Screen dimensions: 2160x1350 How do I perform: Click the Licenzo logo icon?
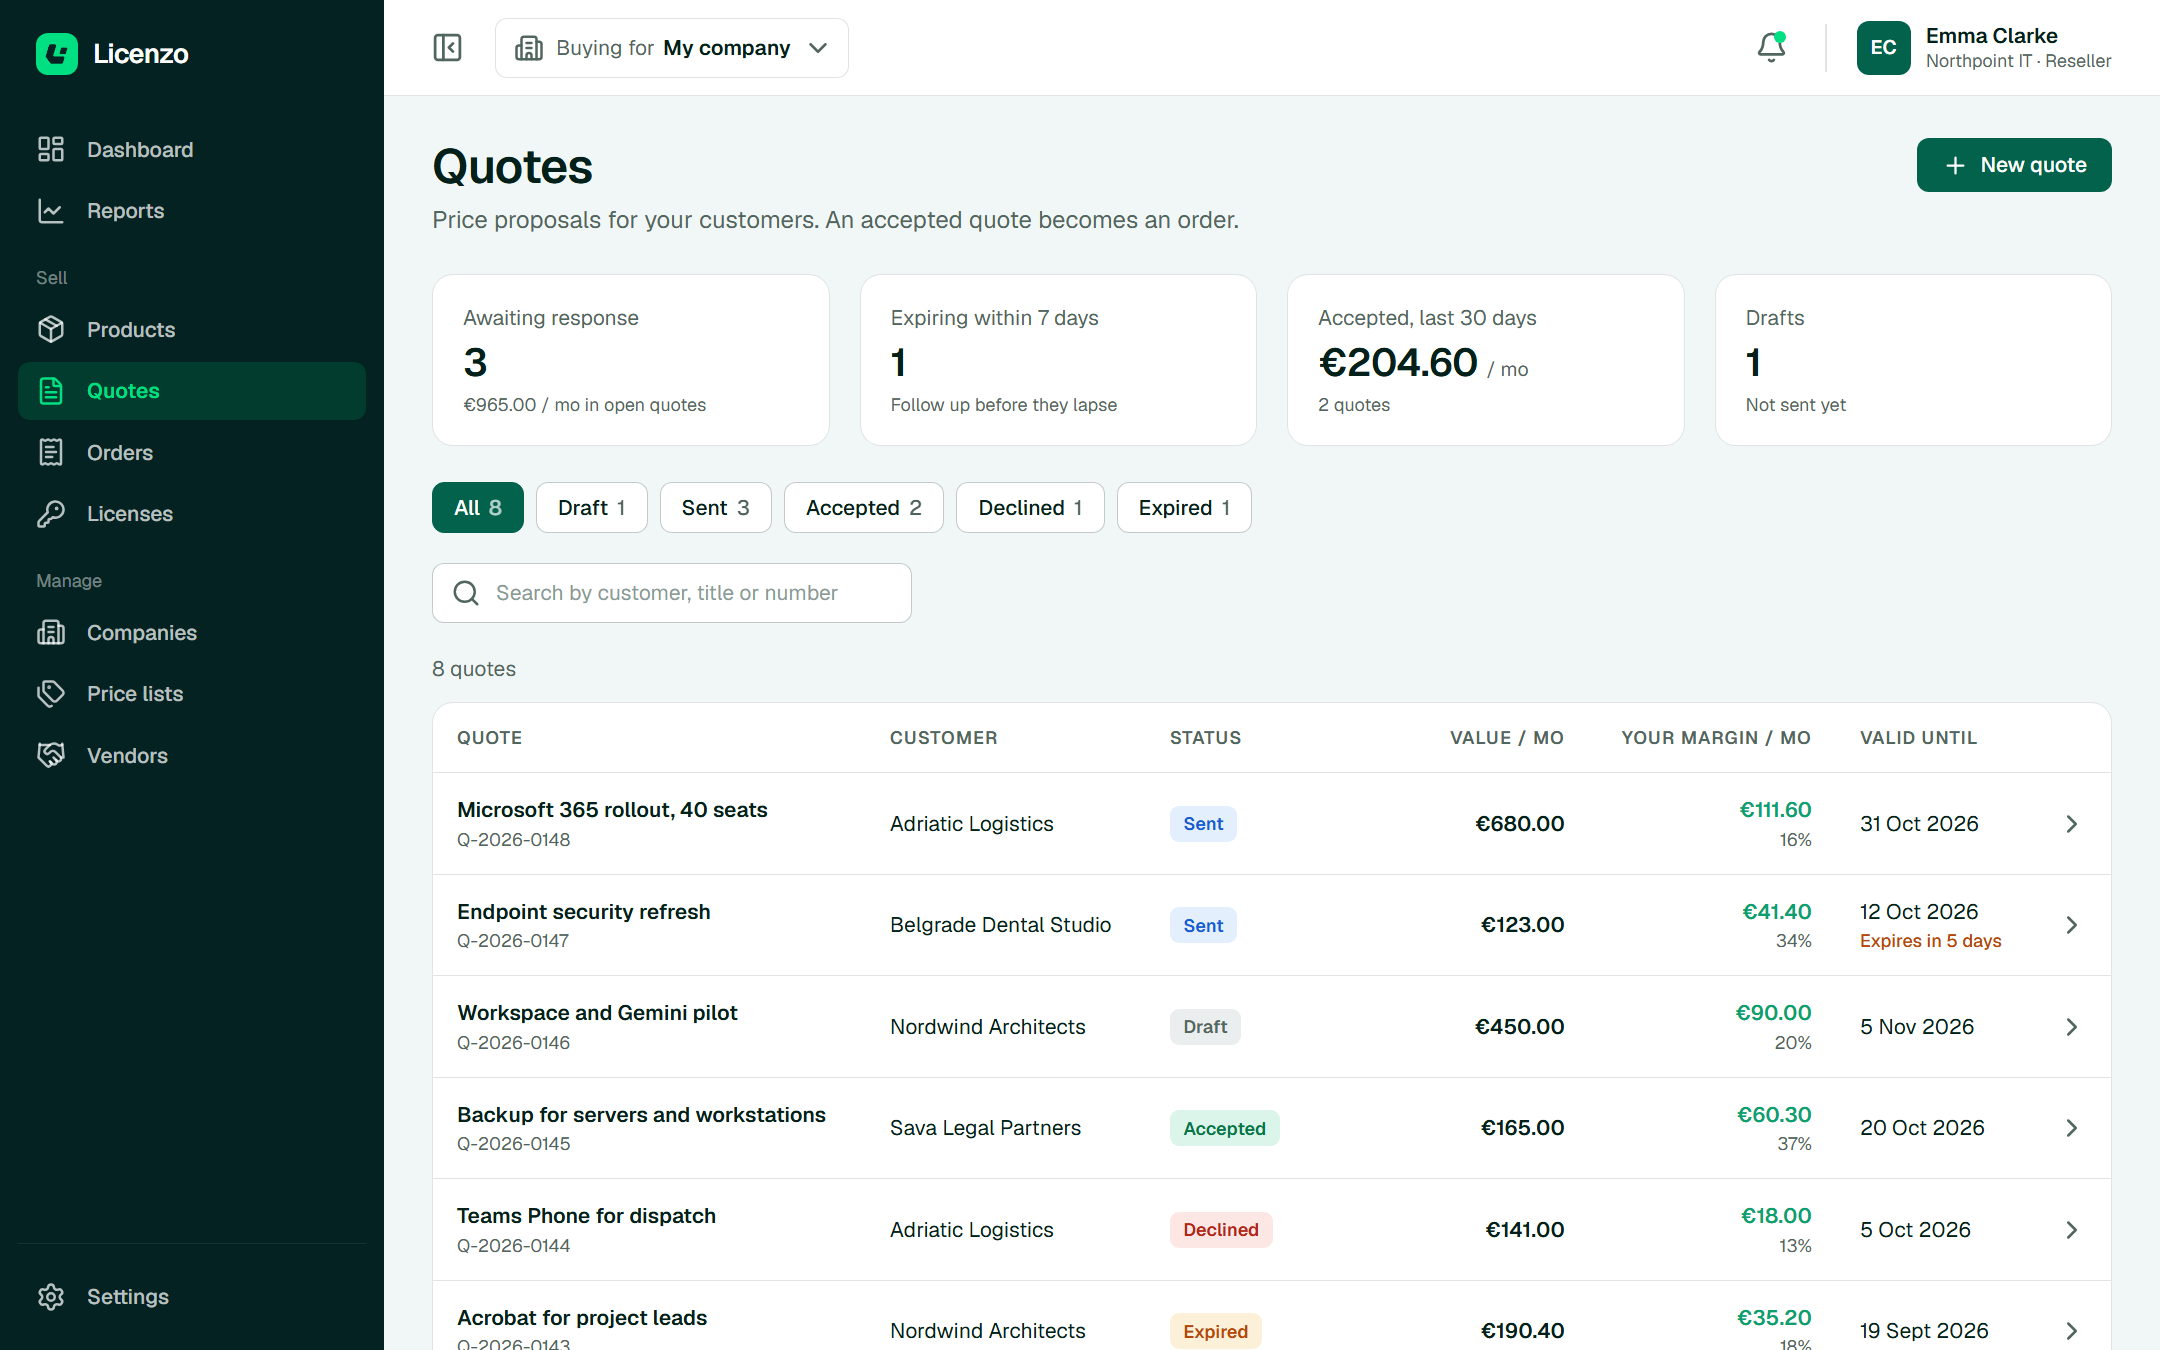pos(57,54)
